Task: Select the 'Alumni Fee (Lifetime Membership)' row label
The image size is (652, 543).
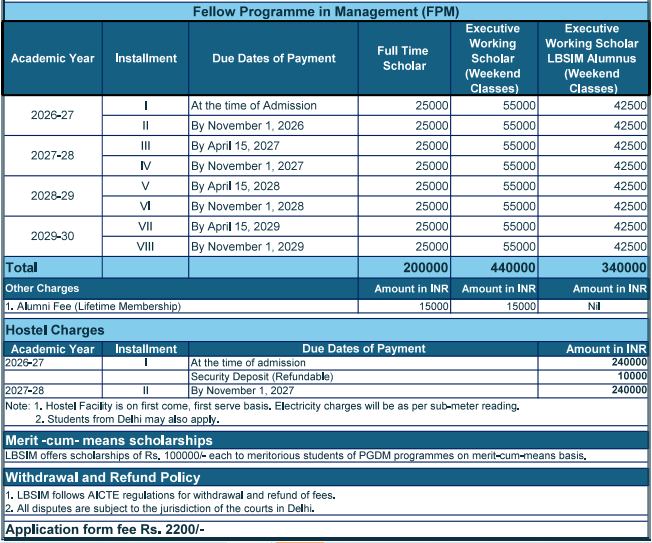Action: click(x=94, y=308)
